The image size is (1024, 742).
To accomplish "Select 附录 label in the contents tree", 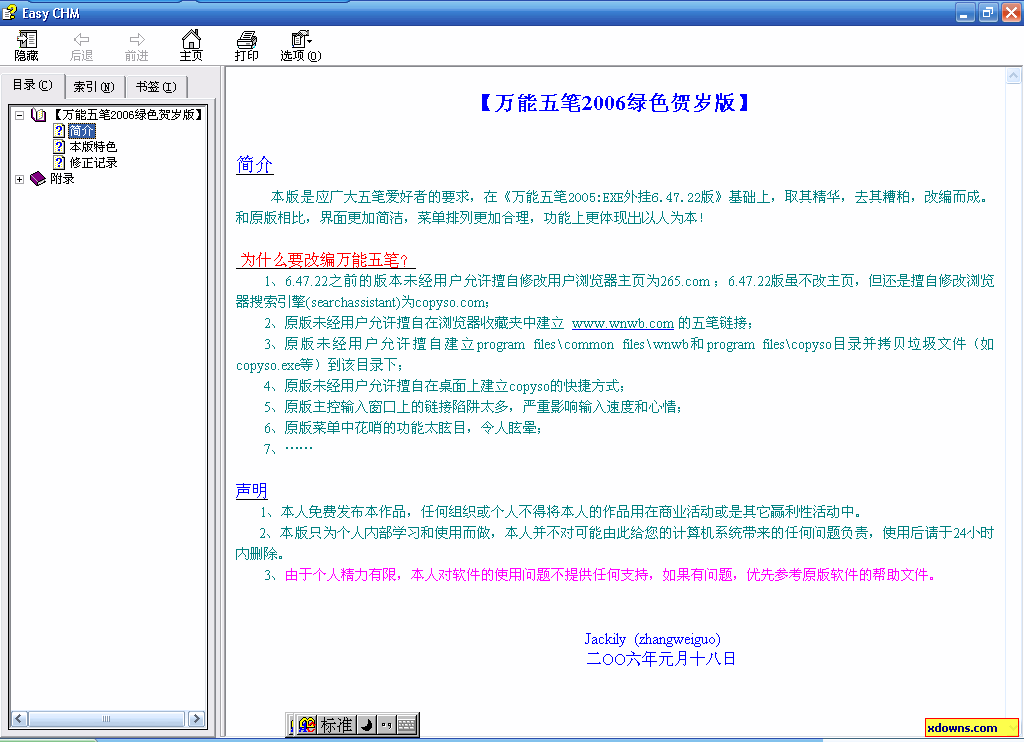I will [62, 178].
